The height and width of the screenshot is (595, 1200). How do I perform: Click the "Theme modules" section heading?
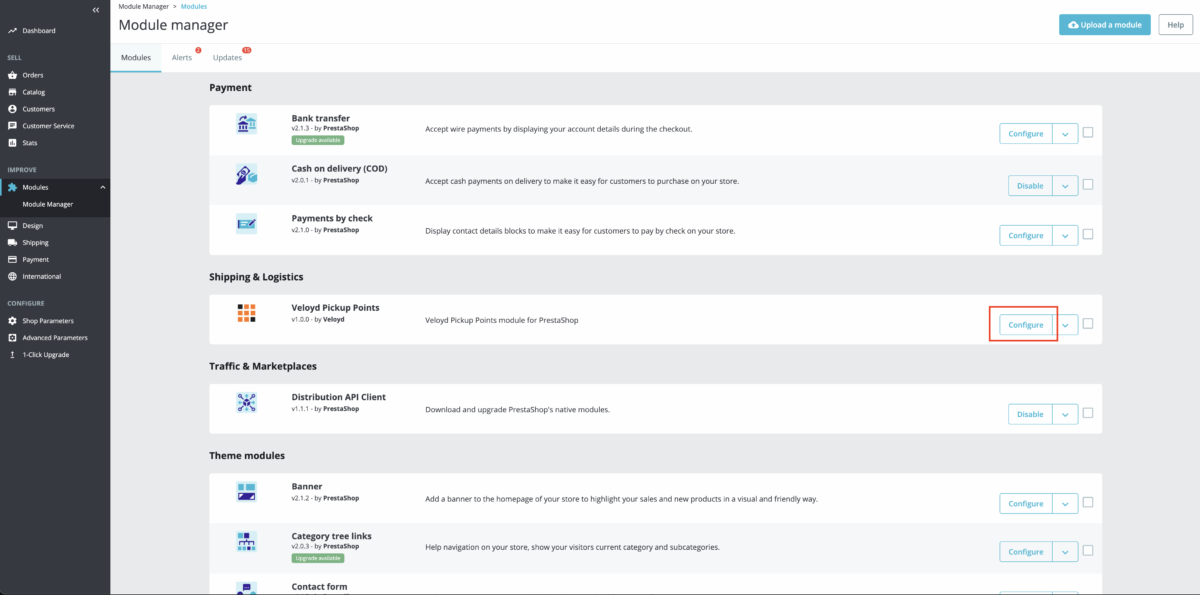pyautogui.click(x=247, y=455)
